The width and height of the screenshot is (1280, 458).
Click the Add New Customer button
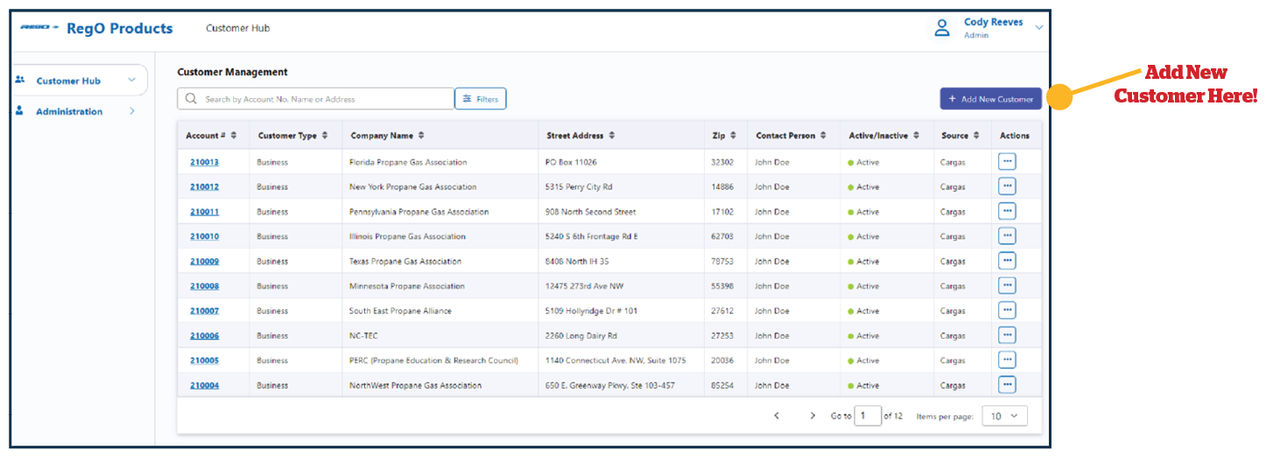tap(990, 99)
